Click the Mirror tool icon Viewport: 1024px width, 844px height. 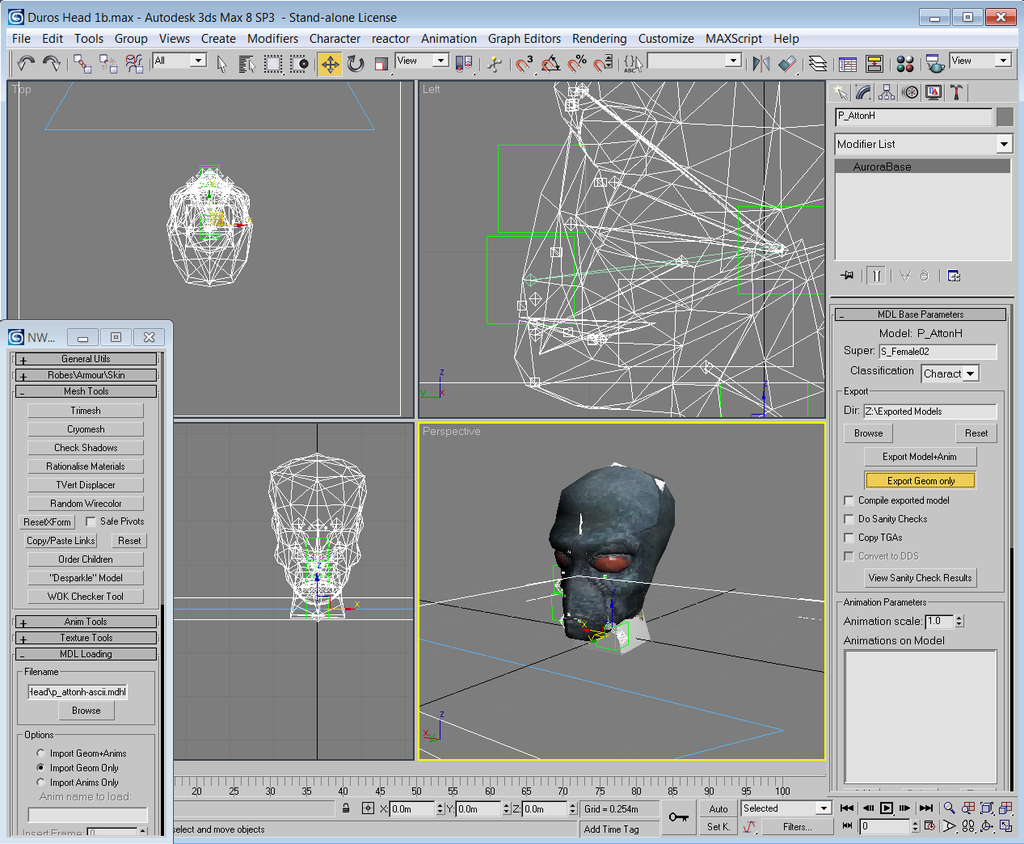(761, 63)
